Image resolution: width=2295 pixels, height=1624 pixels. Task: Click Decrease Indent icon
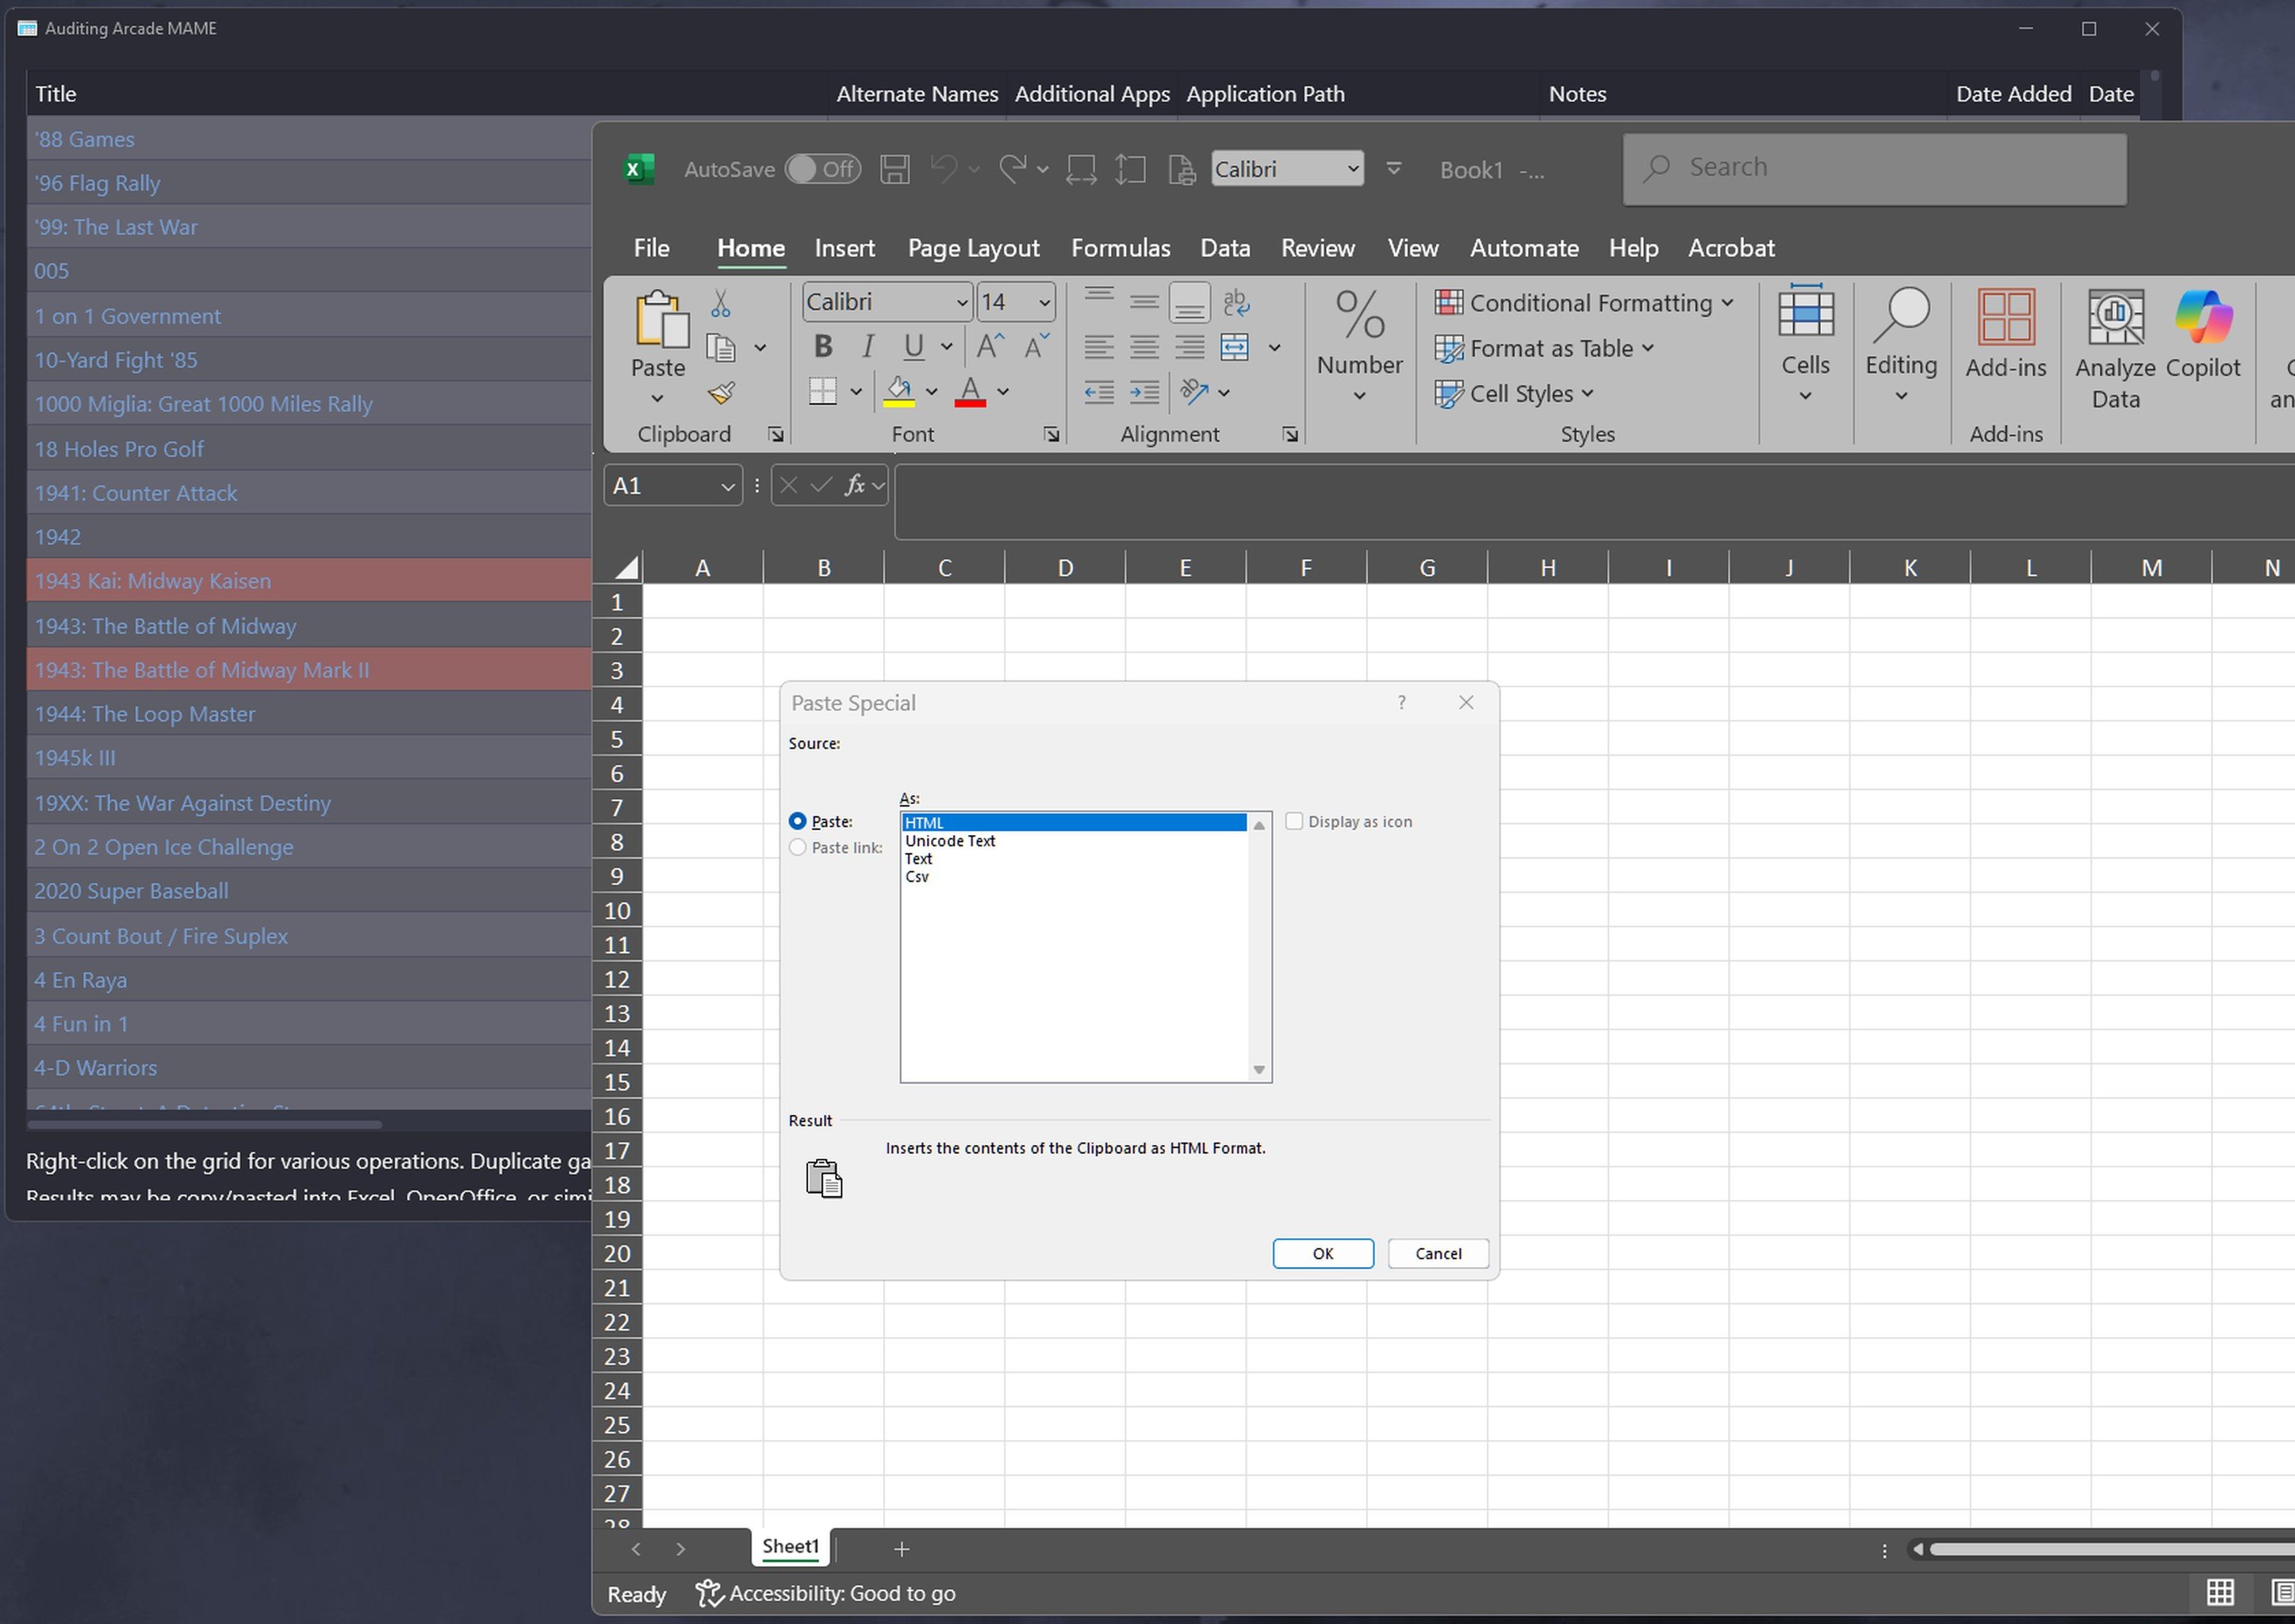[x=1099, y=392]
